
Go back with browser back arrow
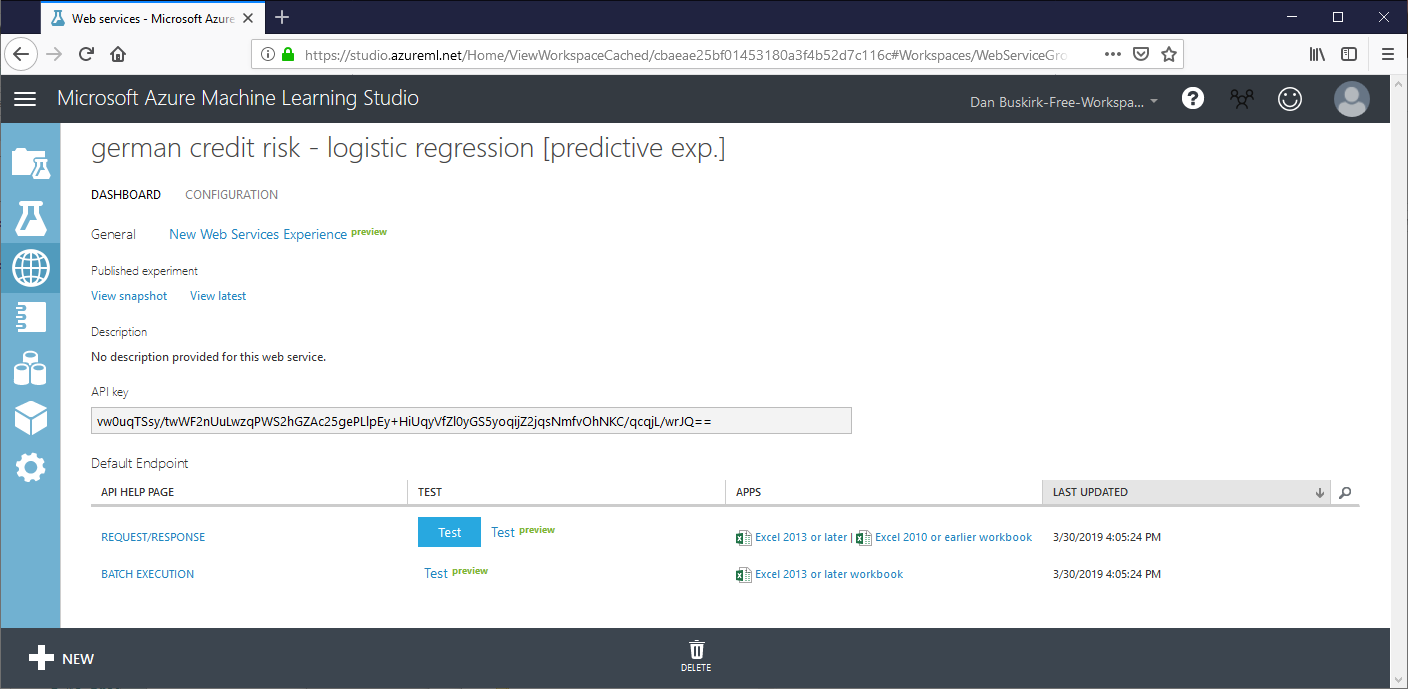coord(23,54)
